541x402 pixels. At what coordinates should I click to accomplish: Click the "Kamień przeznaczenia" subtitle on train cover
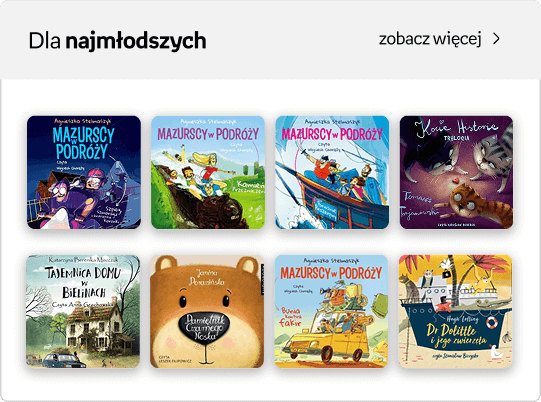(248, 187)
